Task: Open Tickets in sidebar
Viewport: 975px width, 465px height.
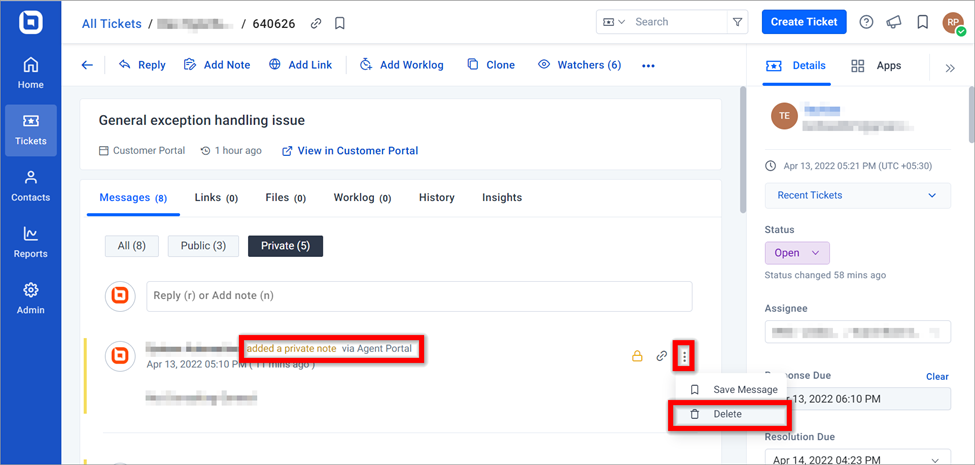Action: pyautogui.click(x=30, y=130)
